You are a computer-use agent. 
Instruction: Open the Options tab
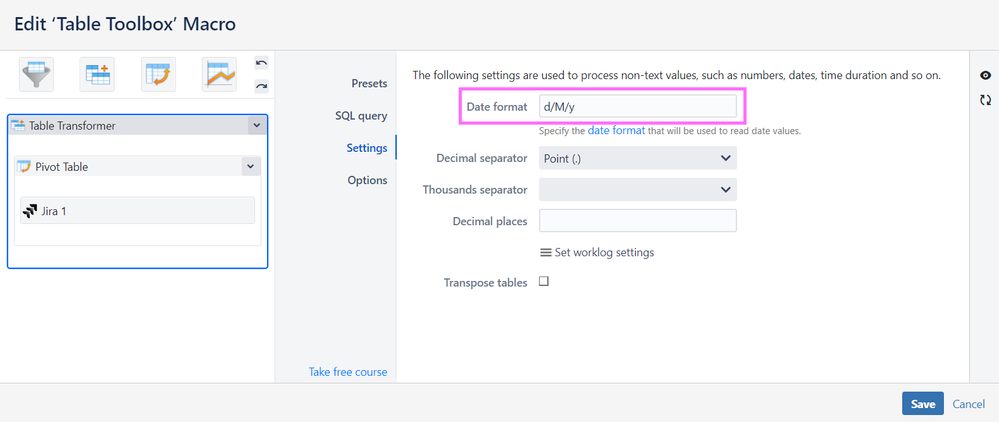(x=367, y=180)
